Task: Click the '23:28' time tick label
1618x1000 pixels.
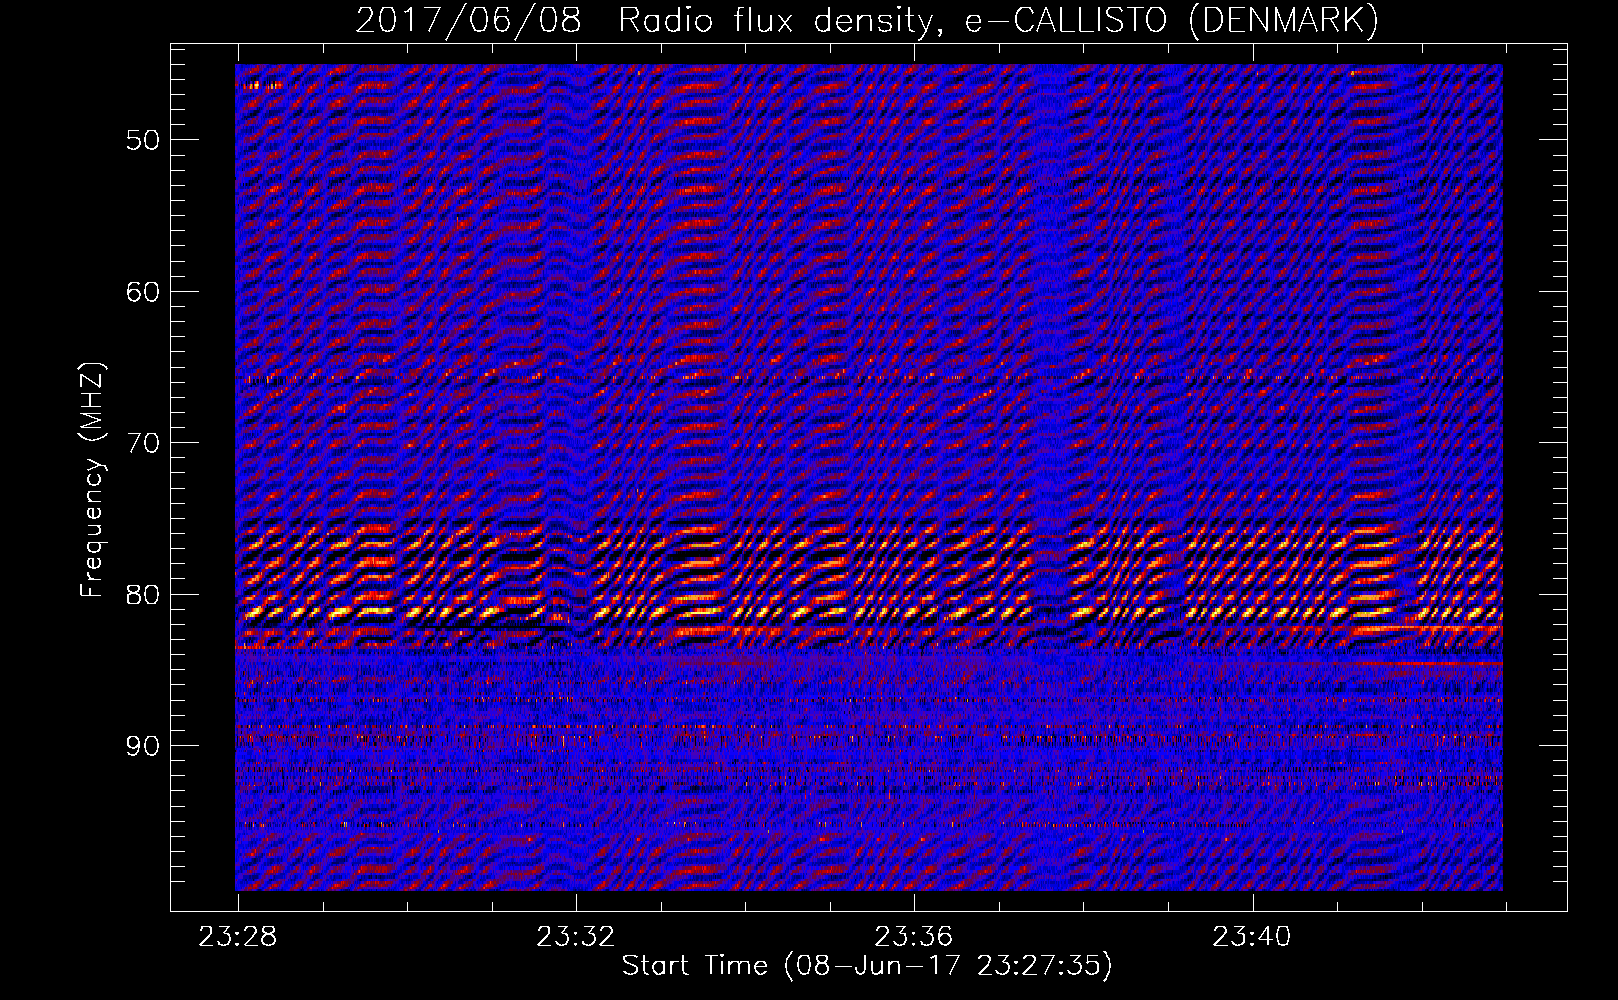Action: (238, 937)
